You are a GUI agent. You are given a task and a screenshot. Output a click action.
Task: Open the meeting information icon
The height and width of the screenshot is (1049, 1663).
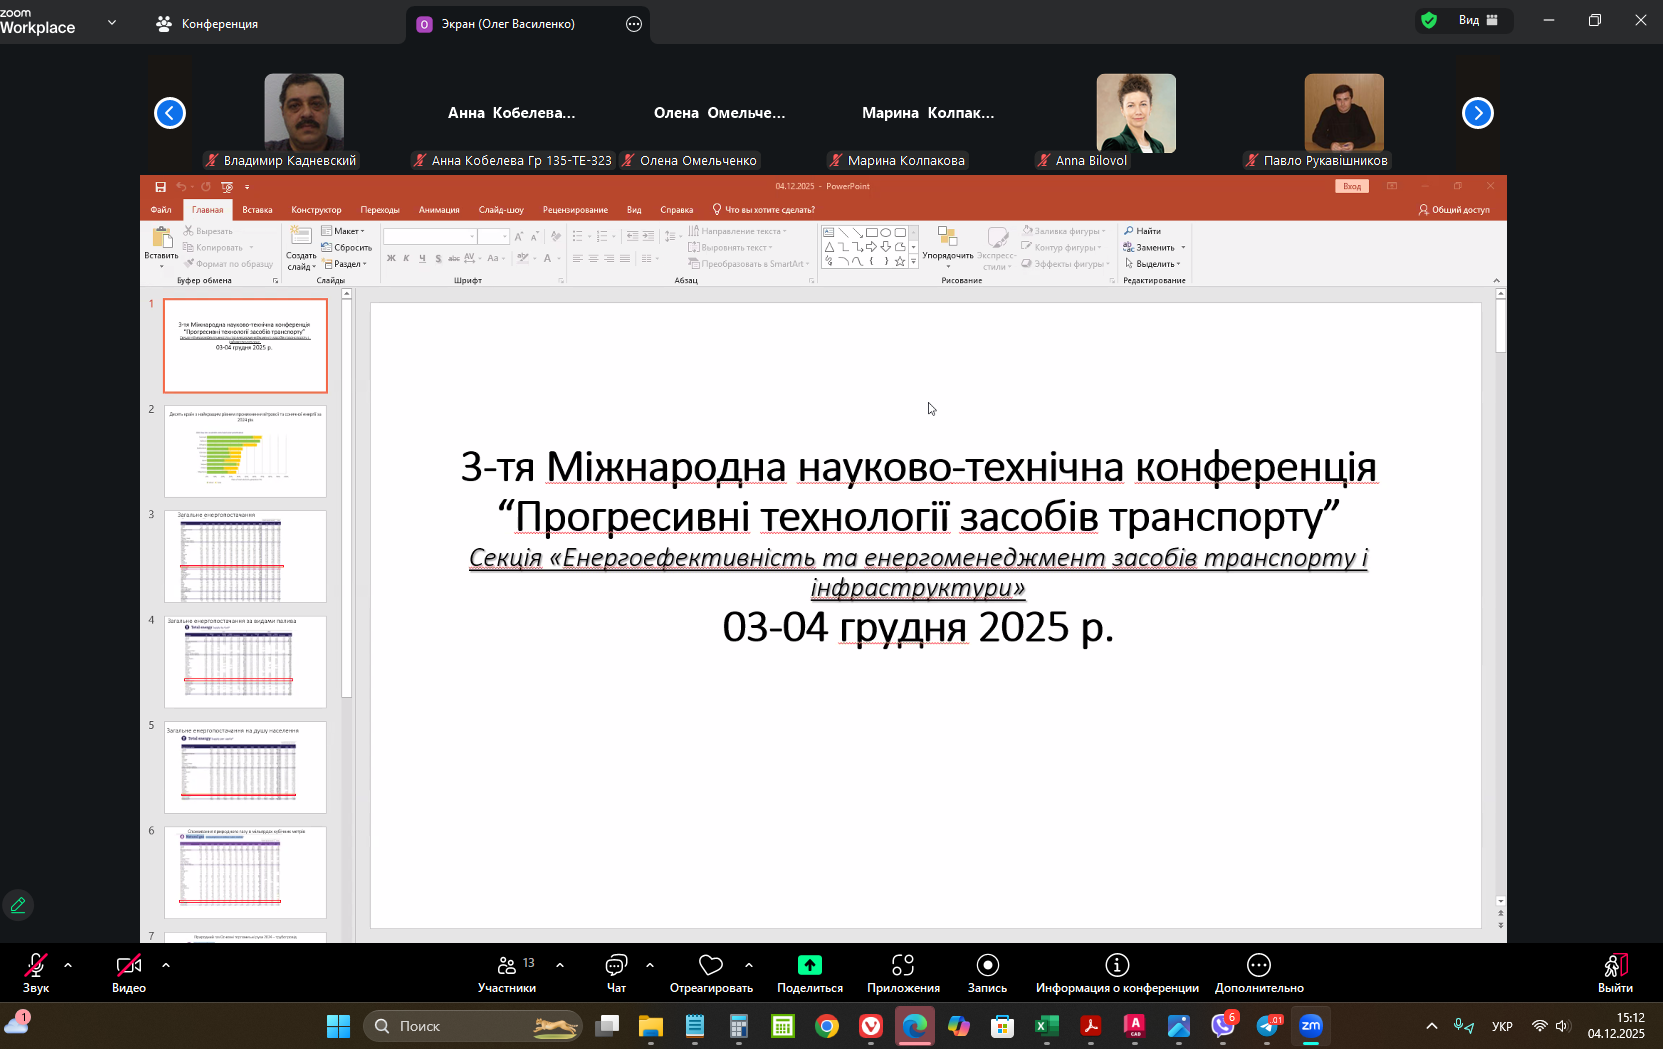coord(1117,965)
